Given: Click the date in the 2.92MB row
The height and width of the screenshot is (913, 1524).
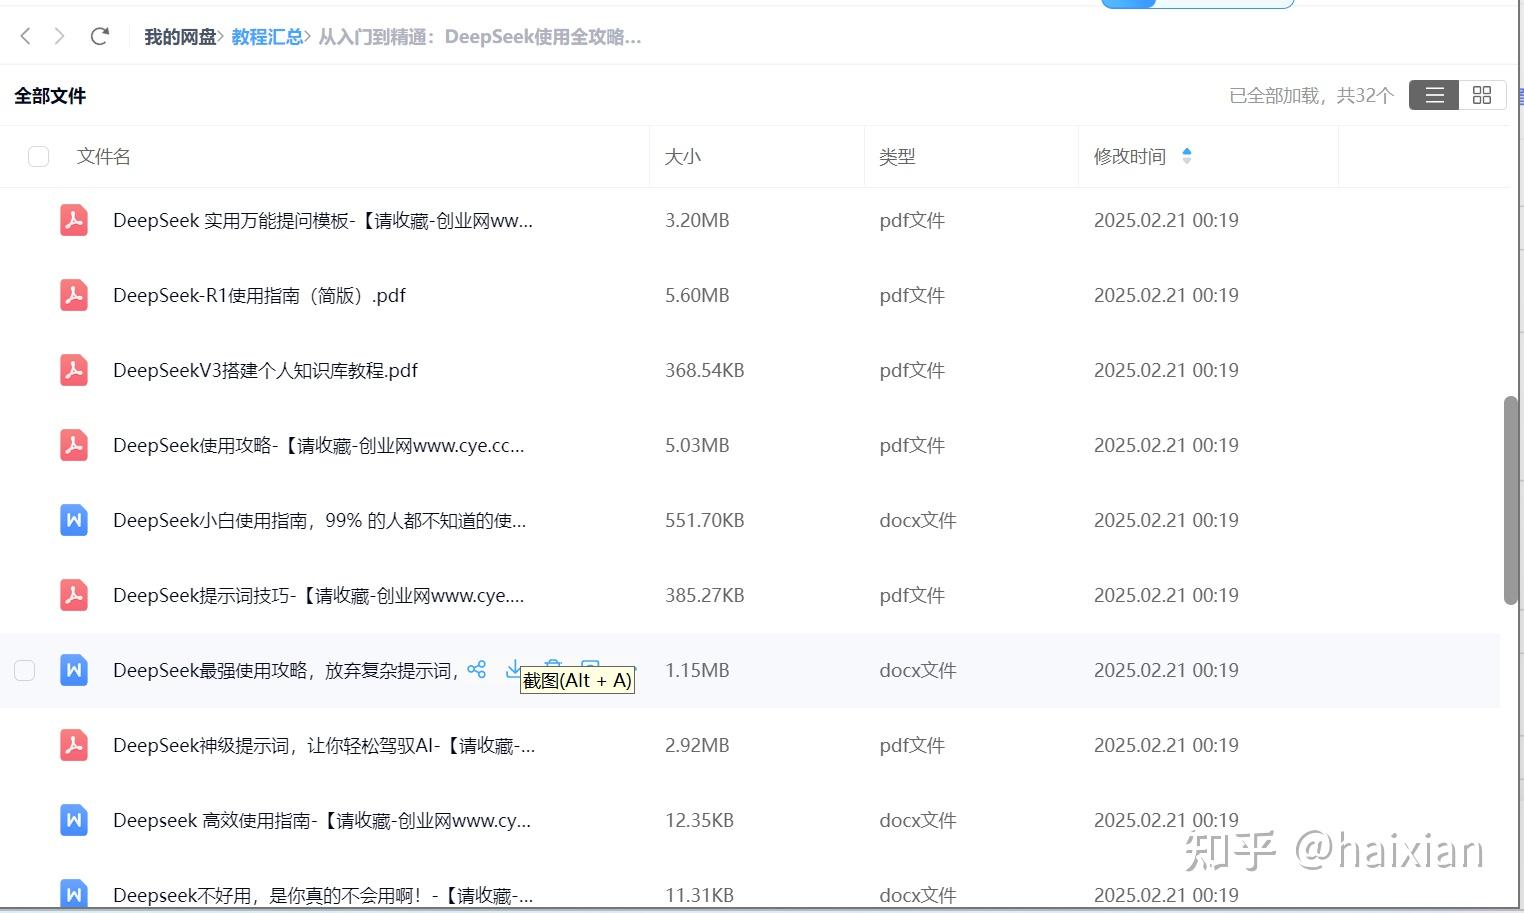Looking at the screenshot, I should 1166,745.
